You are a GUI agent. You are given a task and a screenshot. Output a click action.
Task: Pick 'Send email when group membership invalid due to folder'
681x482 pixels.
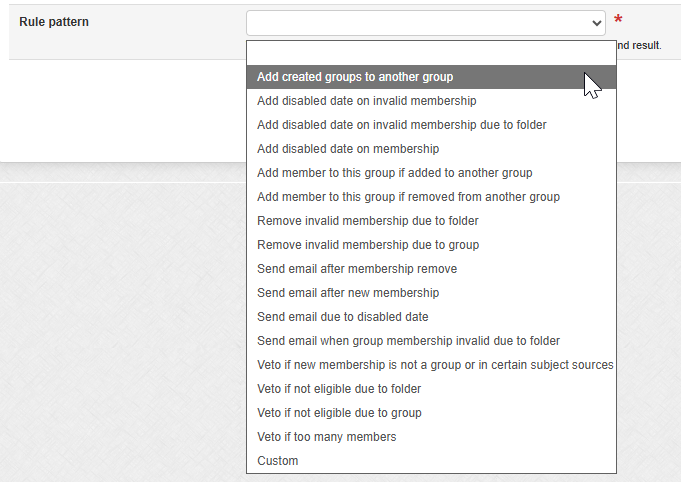[408, 341]
